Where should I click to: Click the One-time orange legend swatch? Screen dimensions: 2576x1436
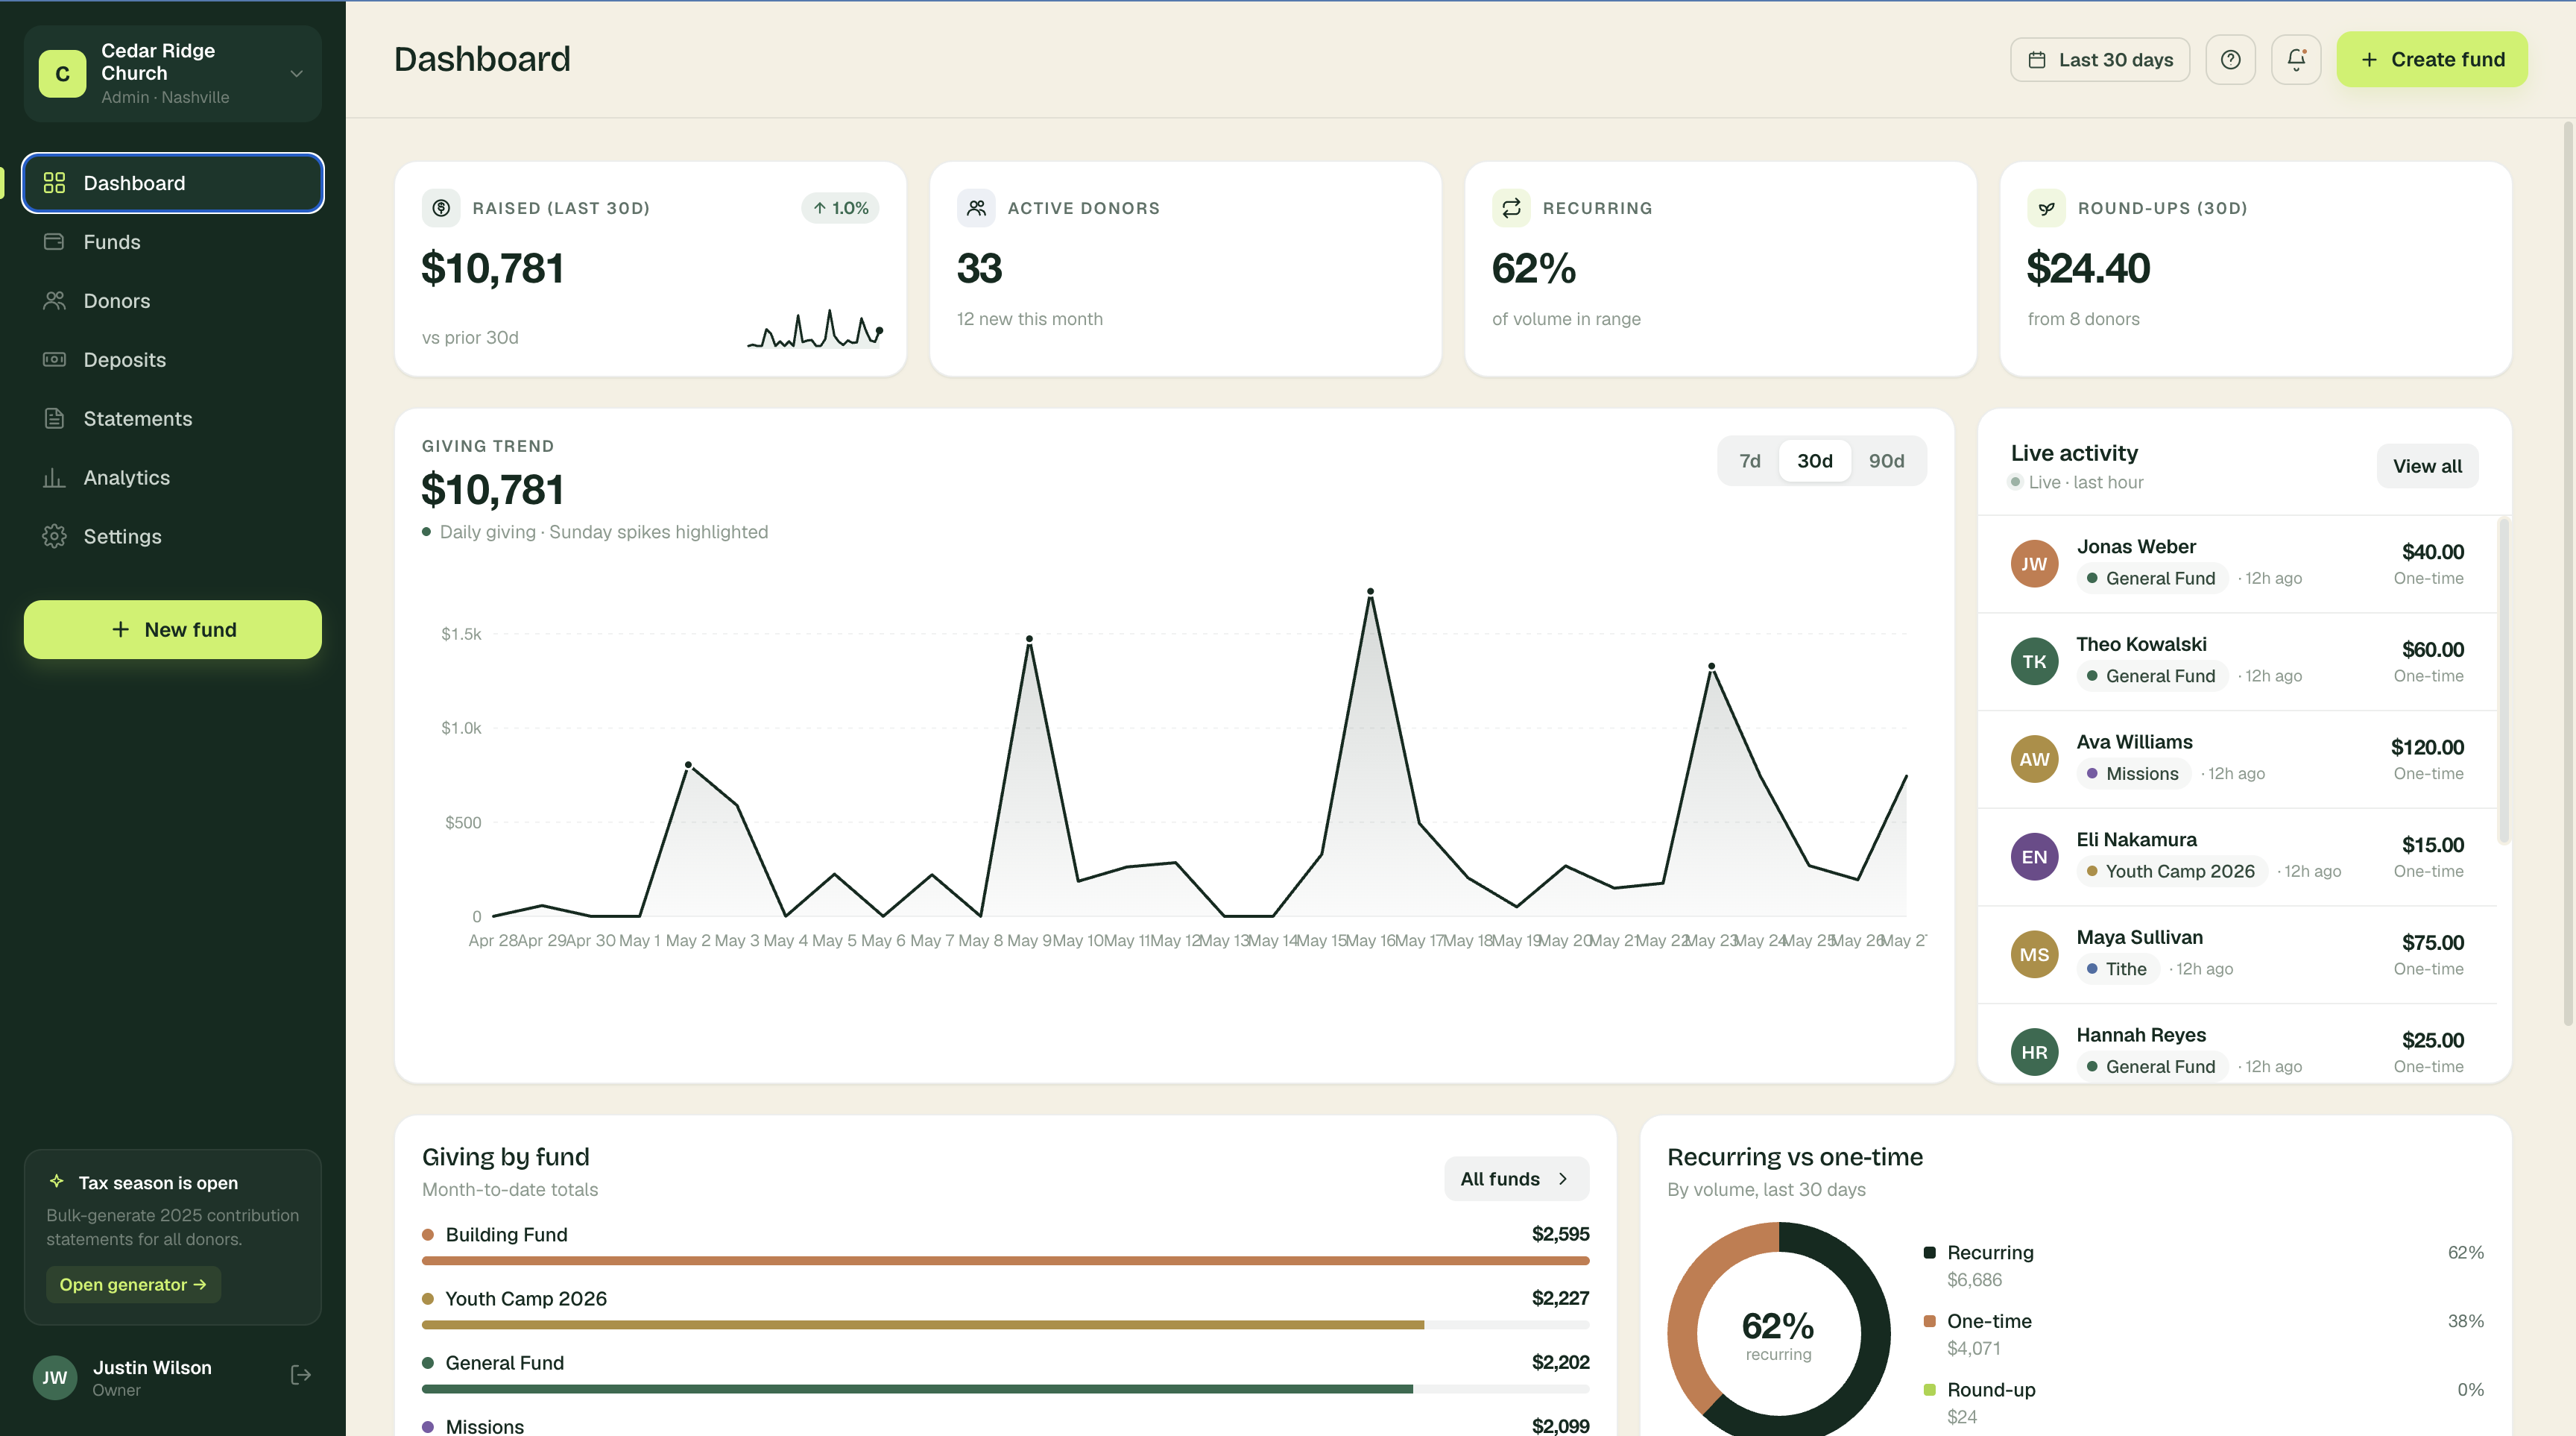pos(1929,1321)
